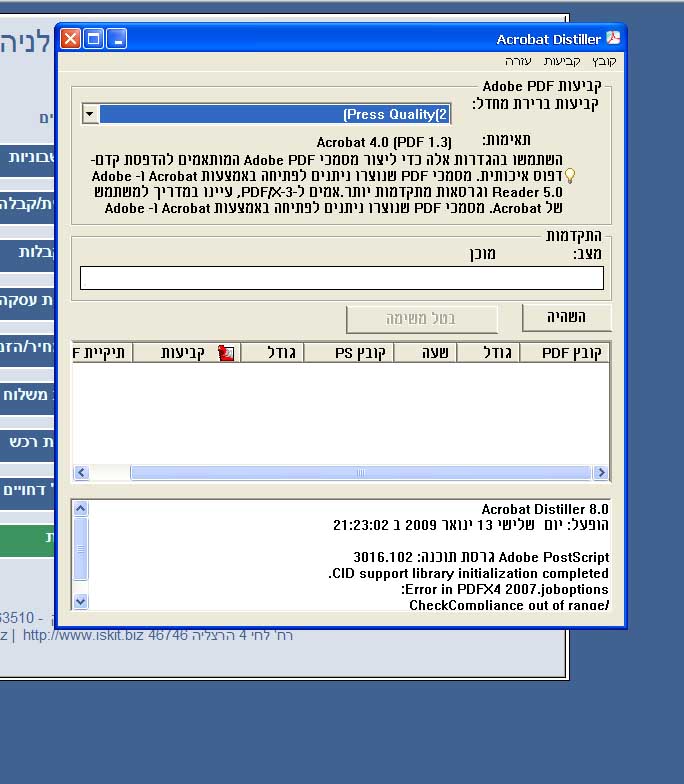Click the Adobe PostScript 3016.102 version line

pyautogui.click(x=481, y=558)
